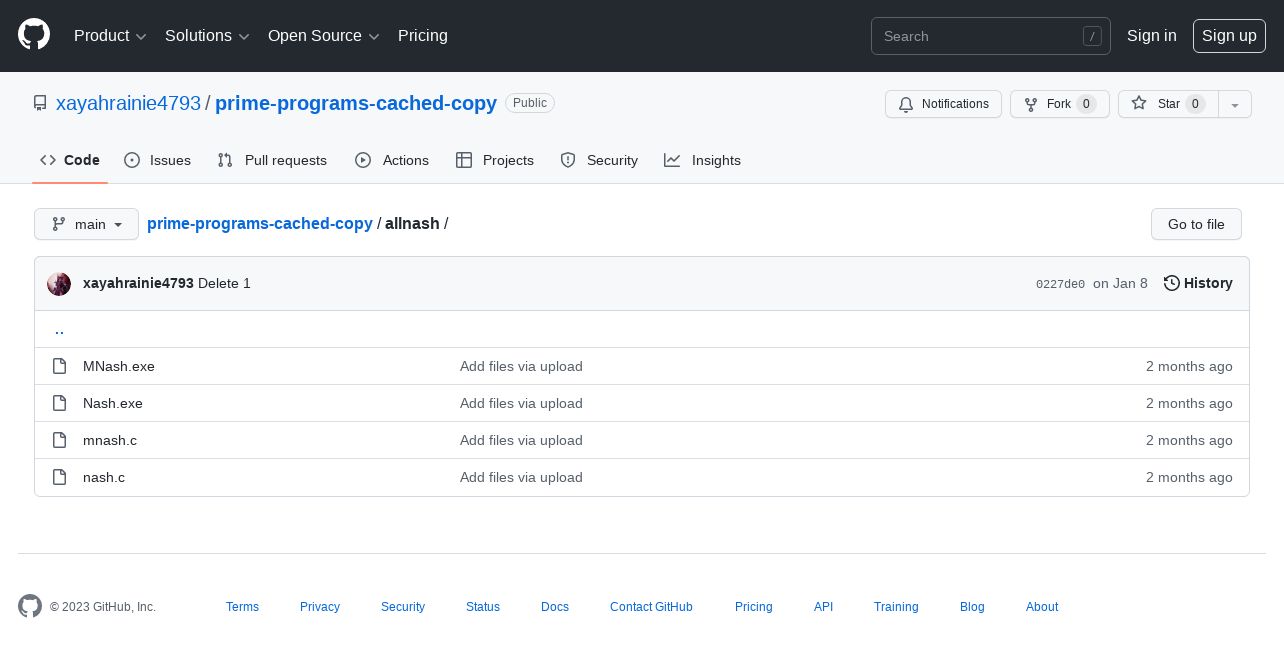The width and height of the screenshot is (1284, 668).
Task: Click the file icon next to mnash.c
Action: (60, 440)
